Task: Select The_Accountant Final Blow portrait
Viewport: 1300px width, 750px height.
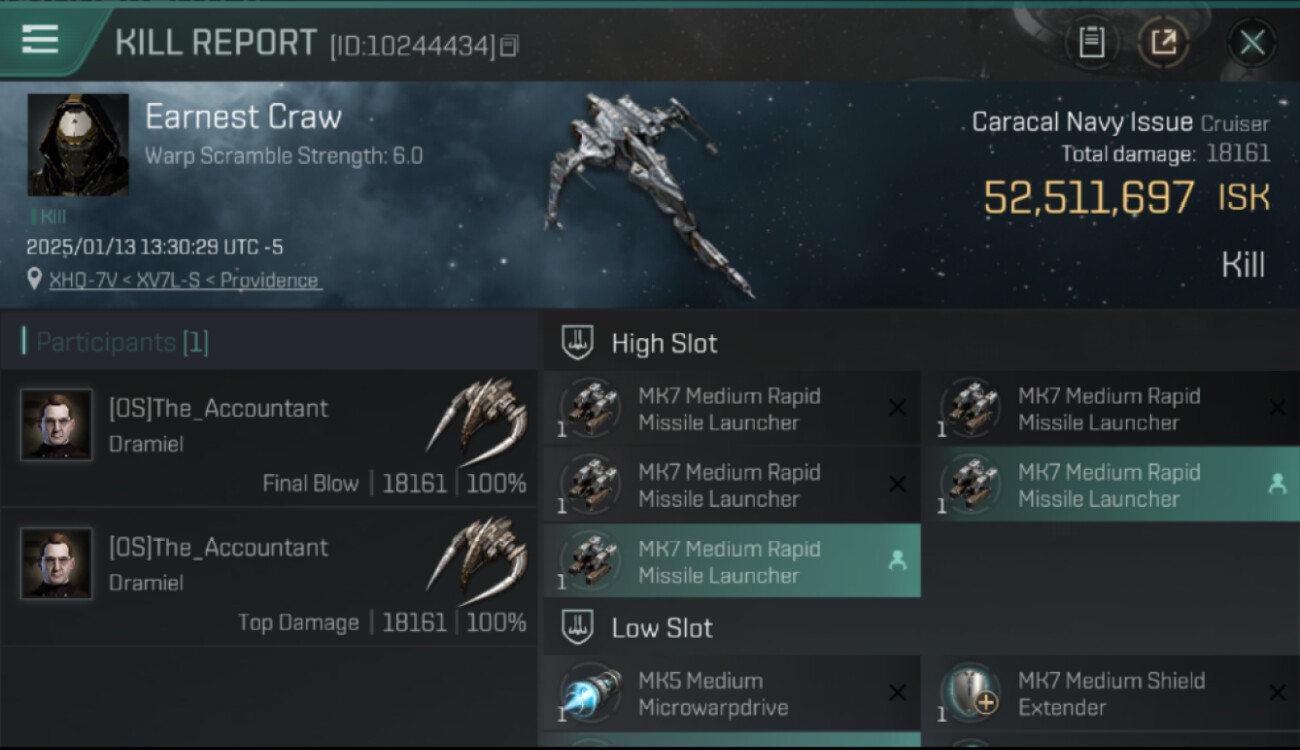Action: coord(57,425)
